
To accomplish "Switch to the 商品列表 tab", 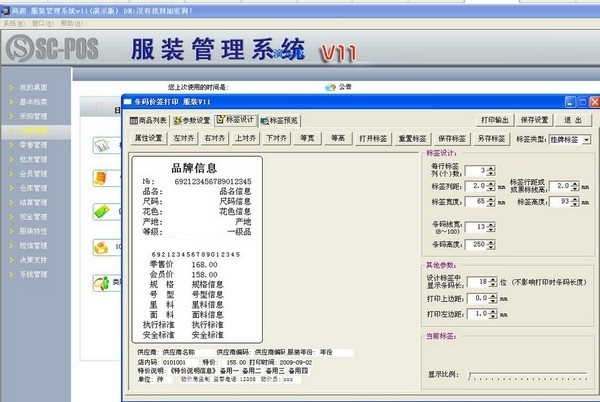I will [x=148, y=120].
